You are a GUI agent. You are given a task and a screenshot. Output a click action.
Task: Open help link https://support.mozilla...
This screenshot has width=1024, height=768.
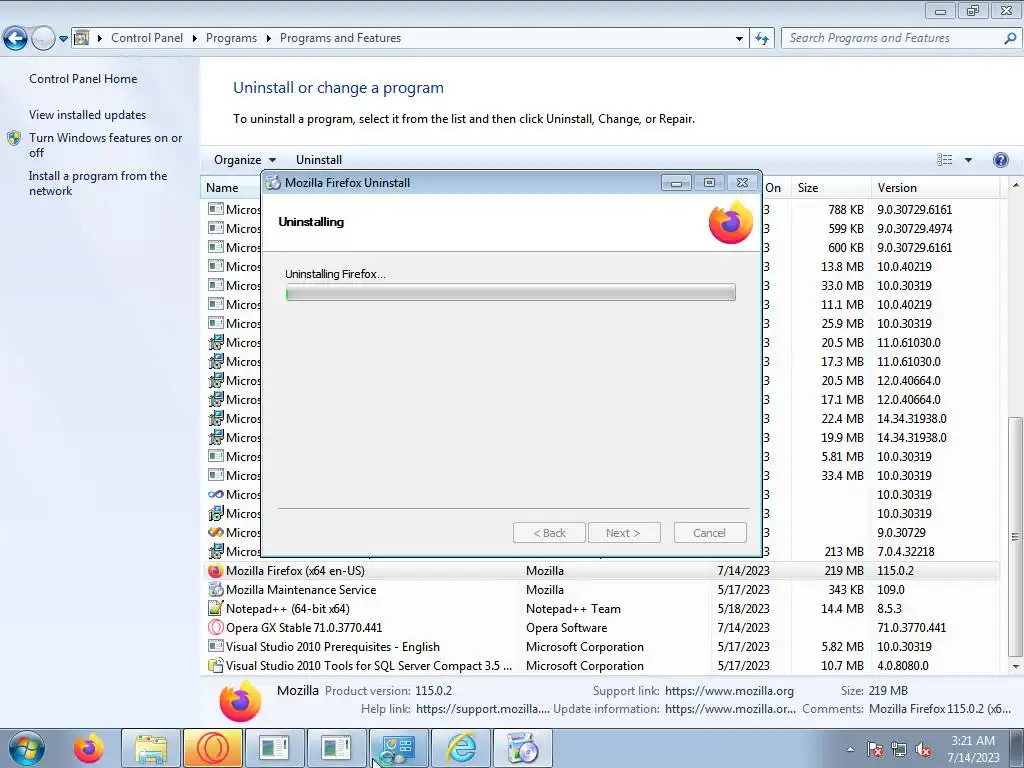pyautogui.click(x=483, y=709)
